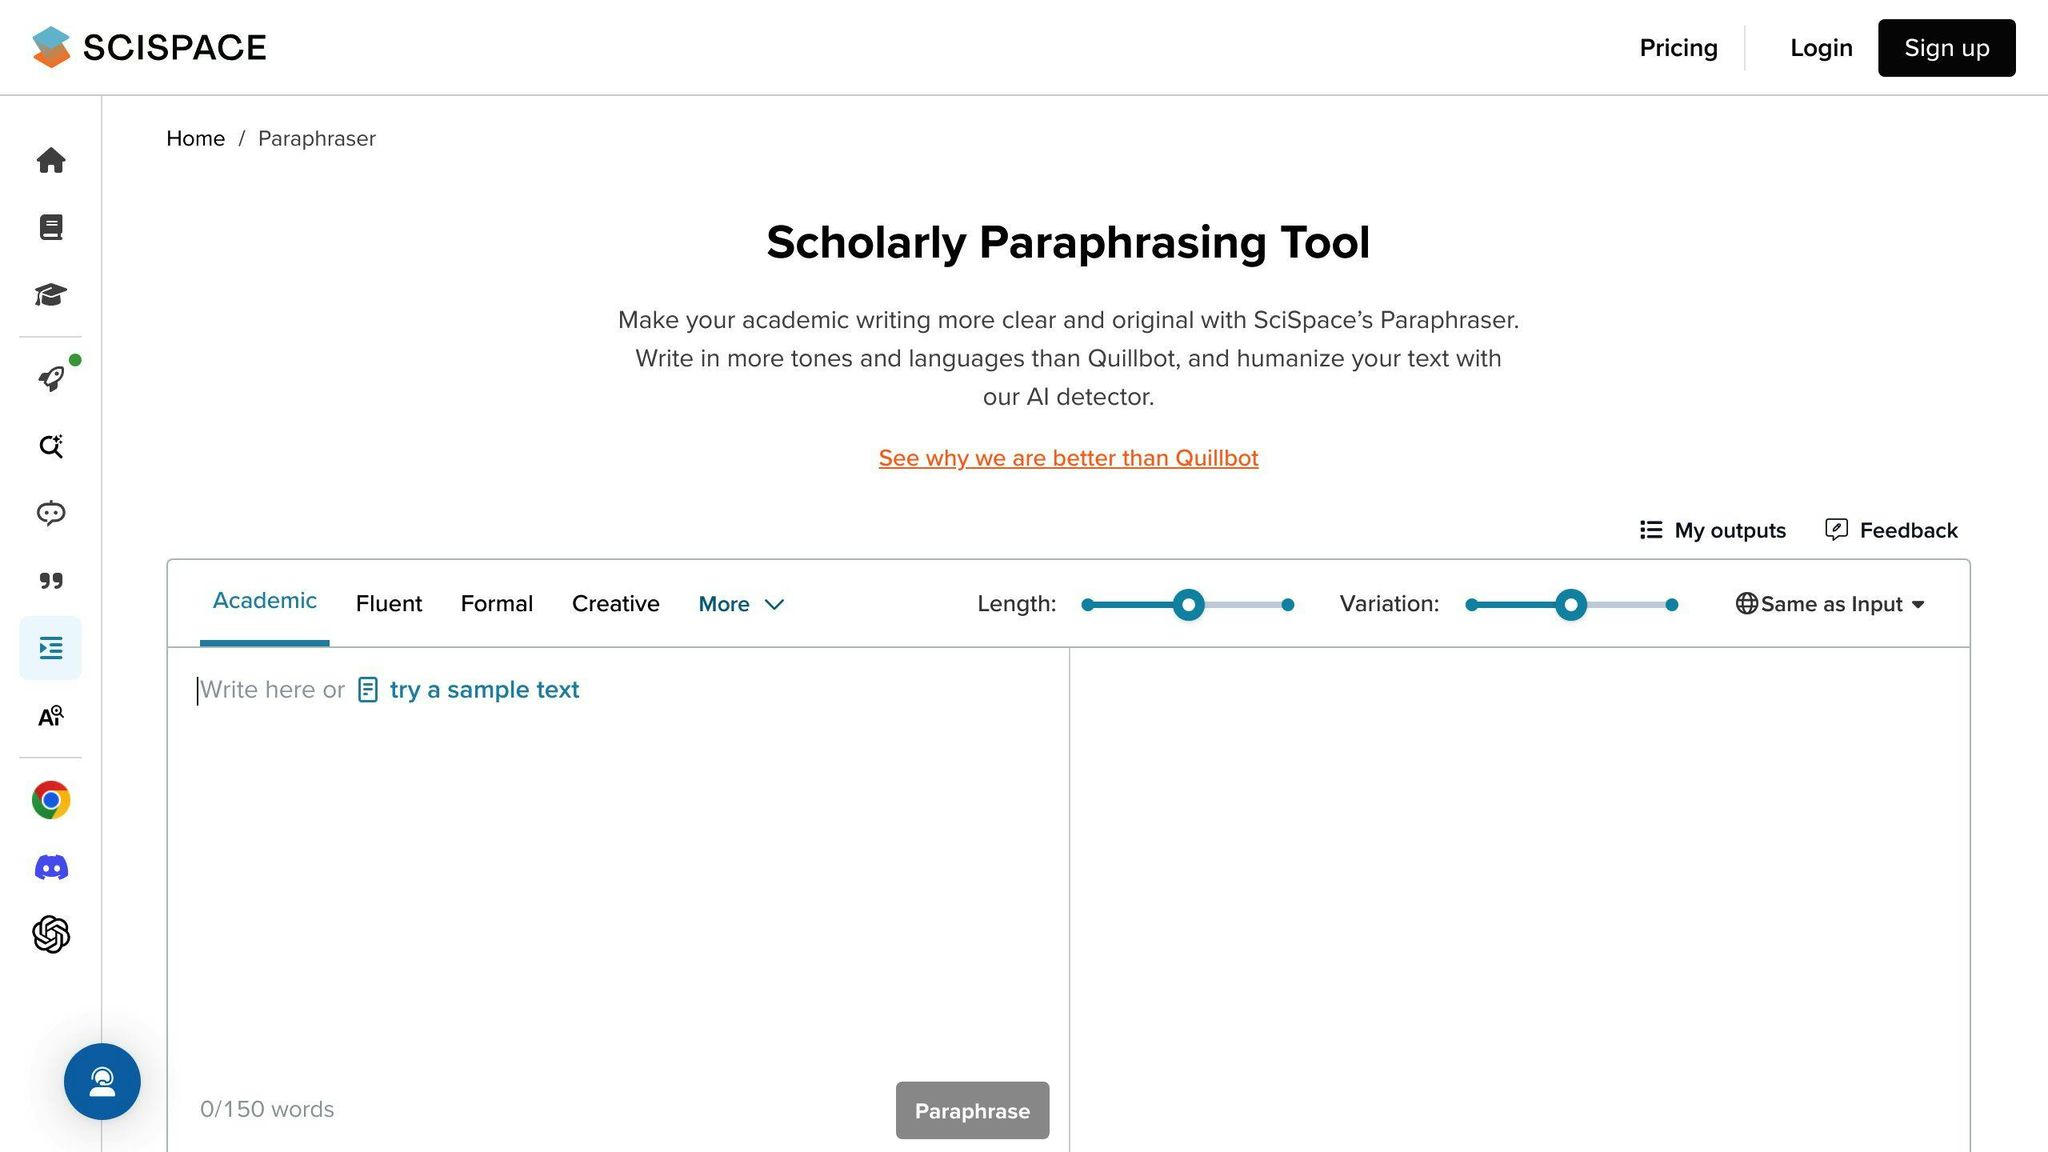Launch the chatbot sidebar tool
Image resolution: width=2048 pixels, height=1152 pixels.
point(50,513)
